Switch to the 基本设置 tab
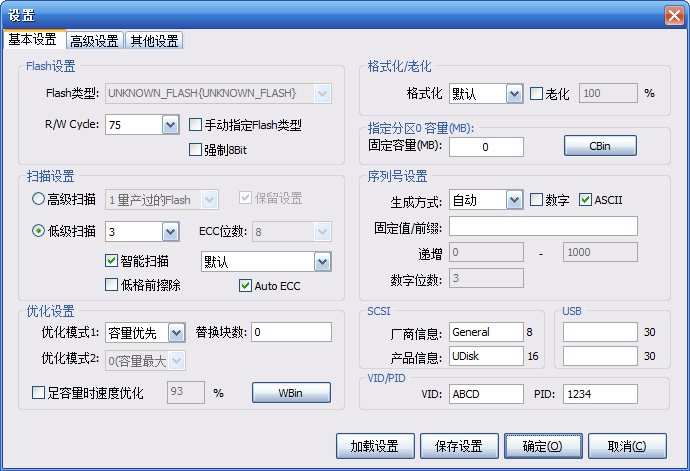Viewport: 690px width, 471px height. [x=34, y=40]
